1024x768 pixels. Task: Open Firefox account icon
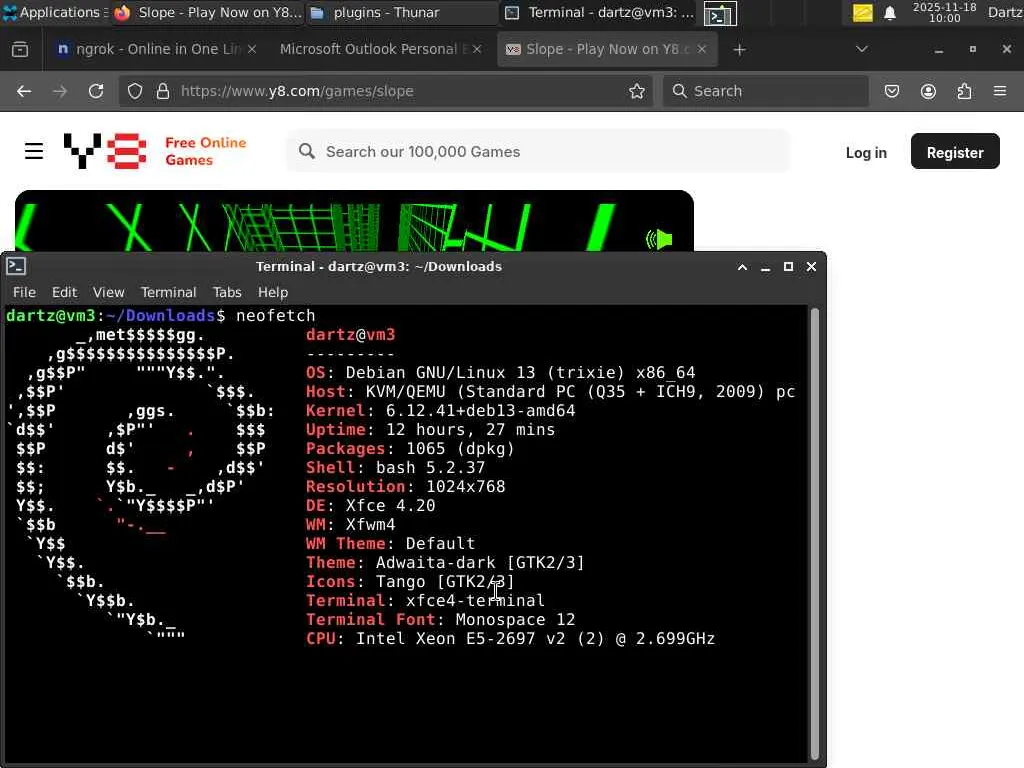pyautogui.click(x=928, y=91)
